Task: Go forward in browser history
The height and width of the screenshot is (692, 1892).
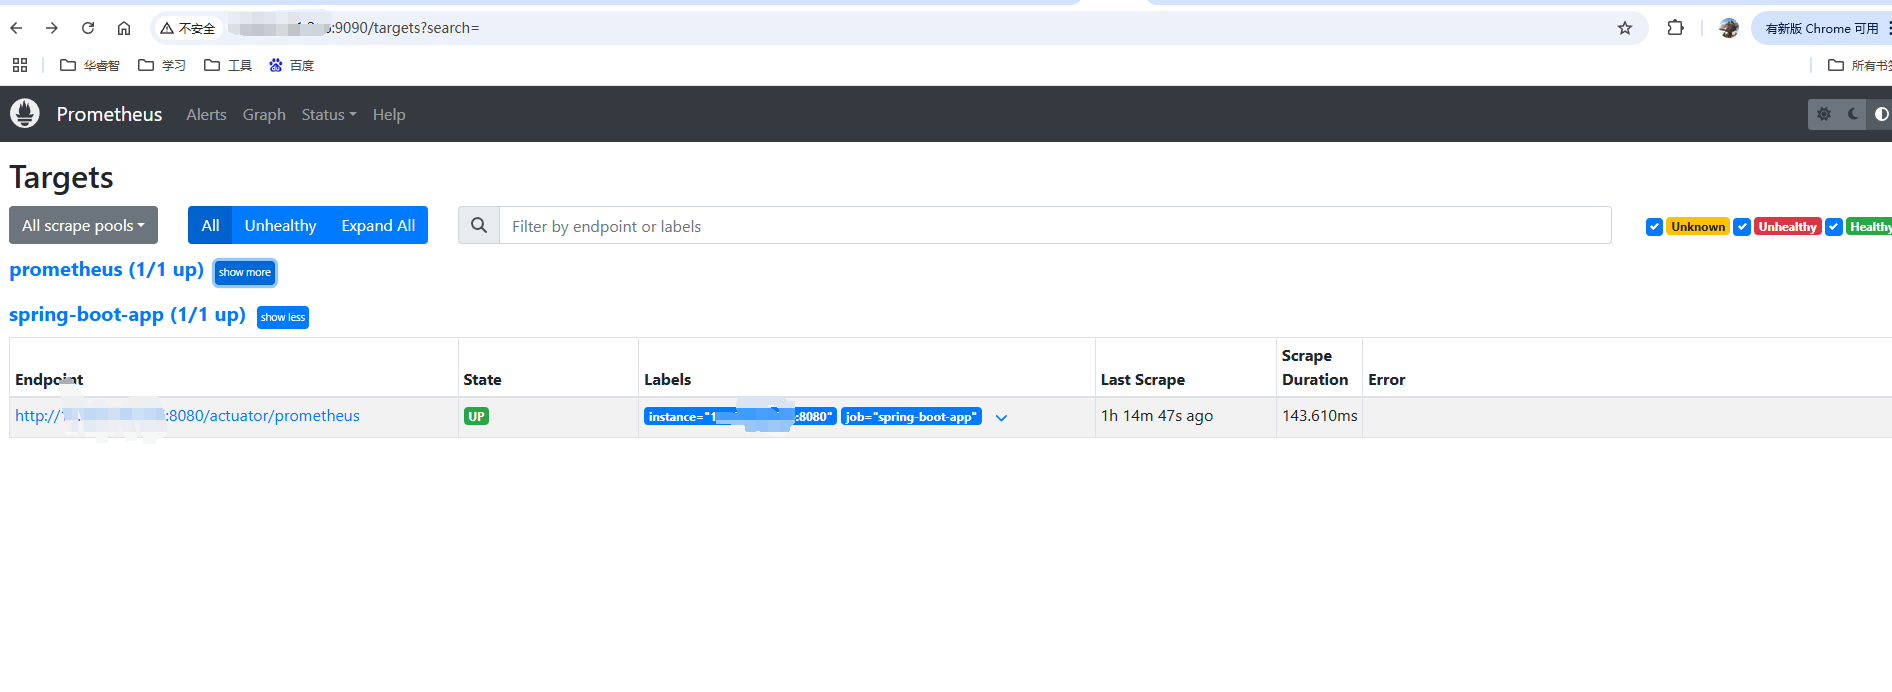Action: 52,28
